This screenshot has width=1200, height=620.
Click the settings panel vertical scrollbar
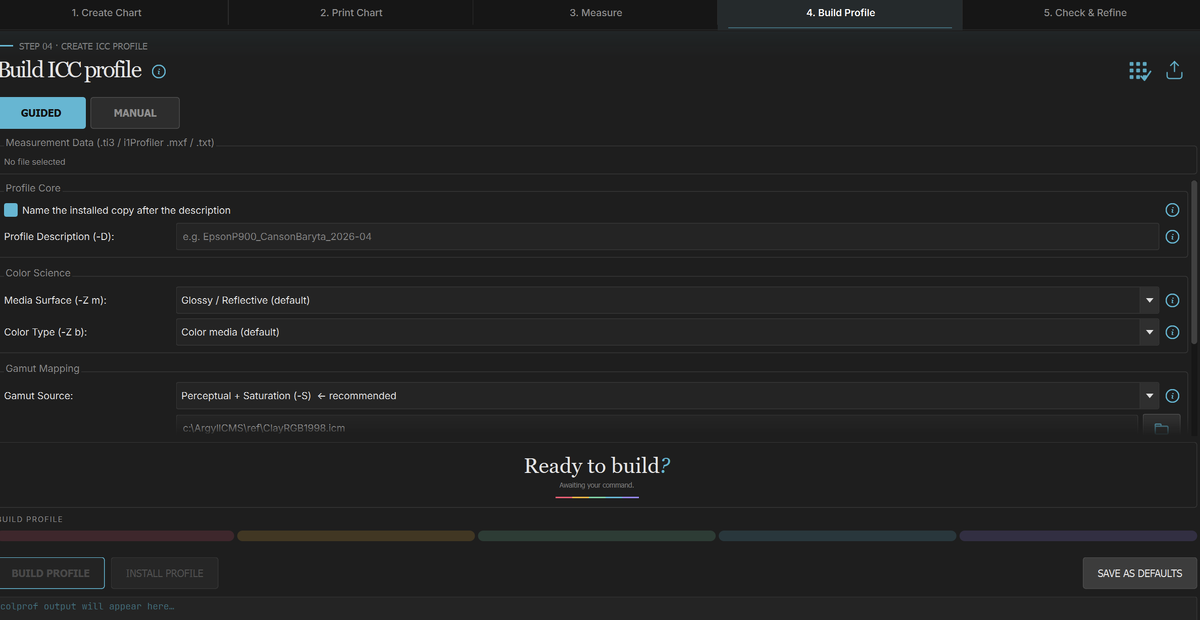1193,262
